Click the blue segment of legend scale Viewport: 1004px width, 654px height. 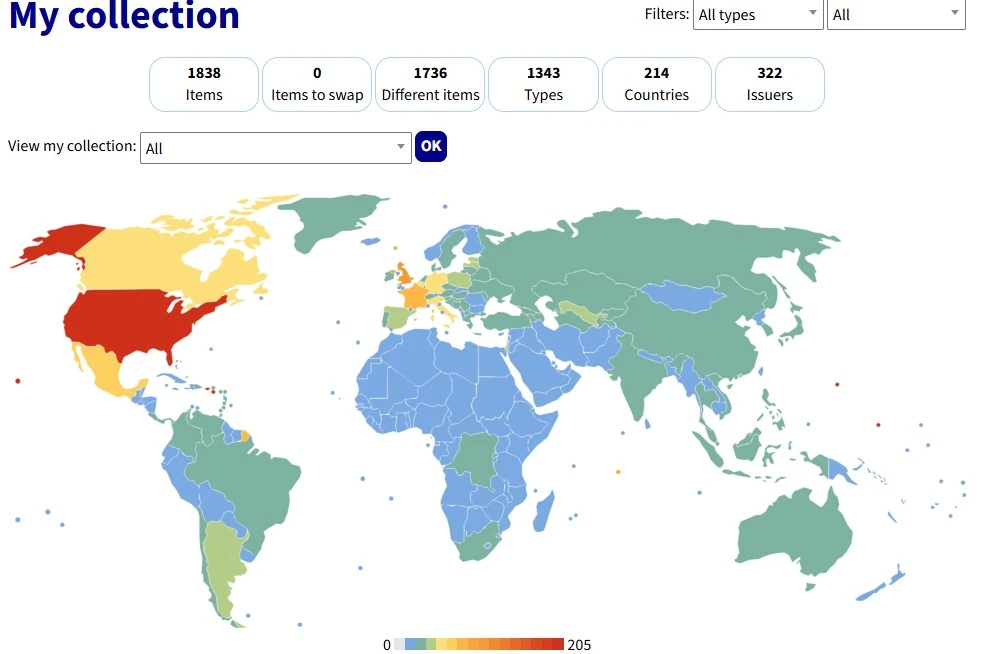pos(410,644)
